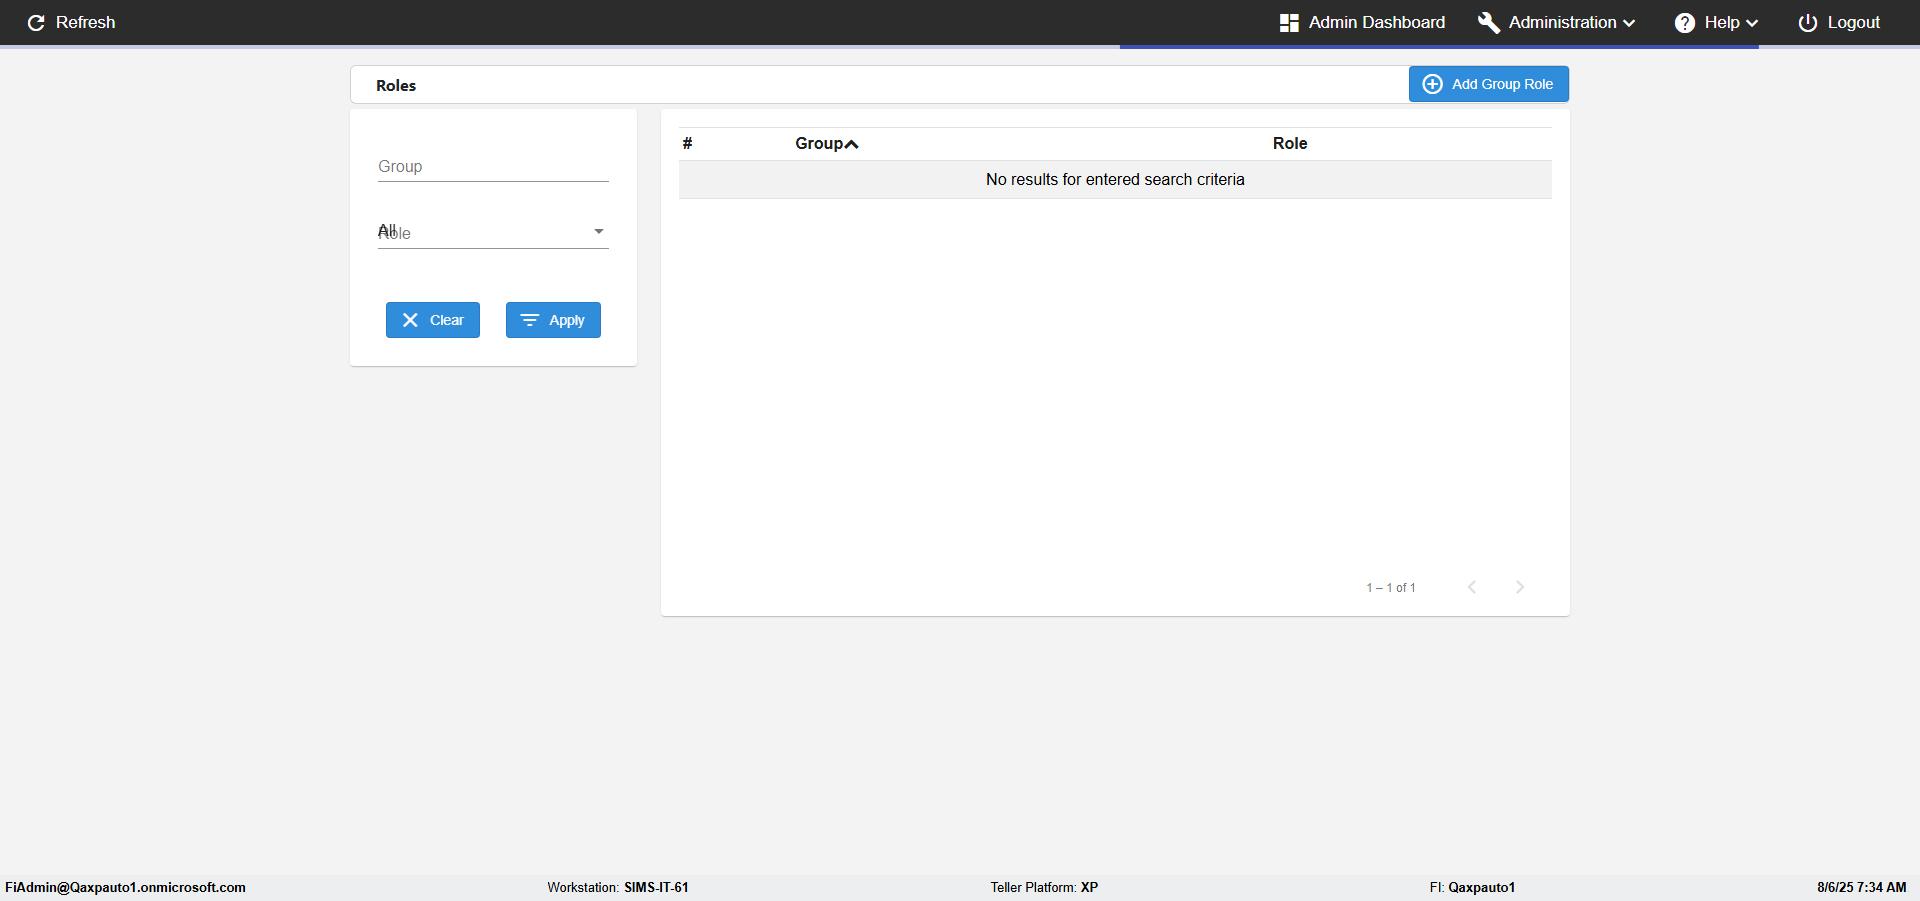Click the Apply filter button label

(x=567, y=320)
